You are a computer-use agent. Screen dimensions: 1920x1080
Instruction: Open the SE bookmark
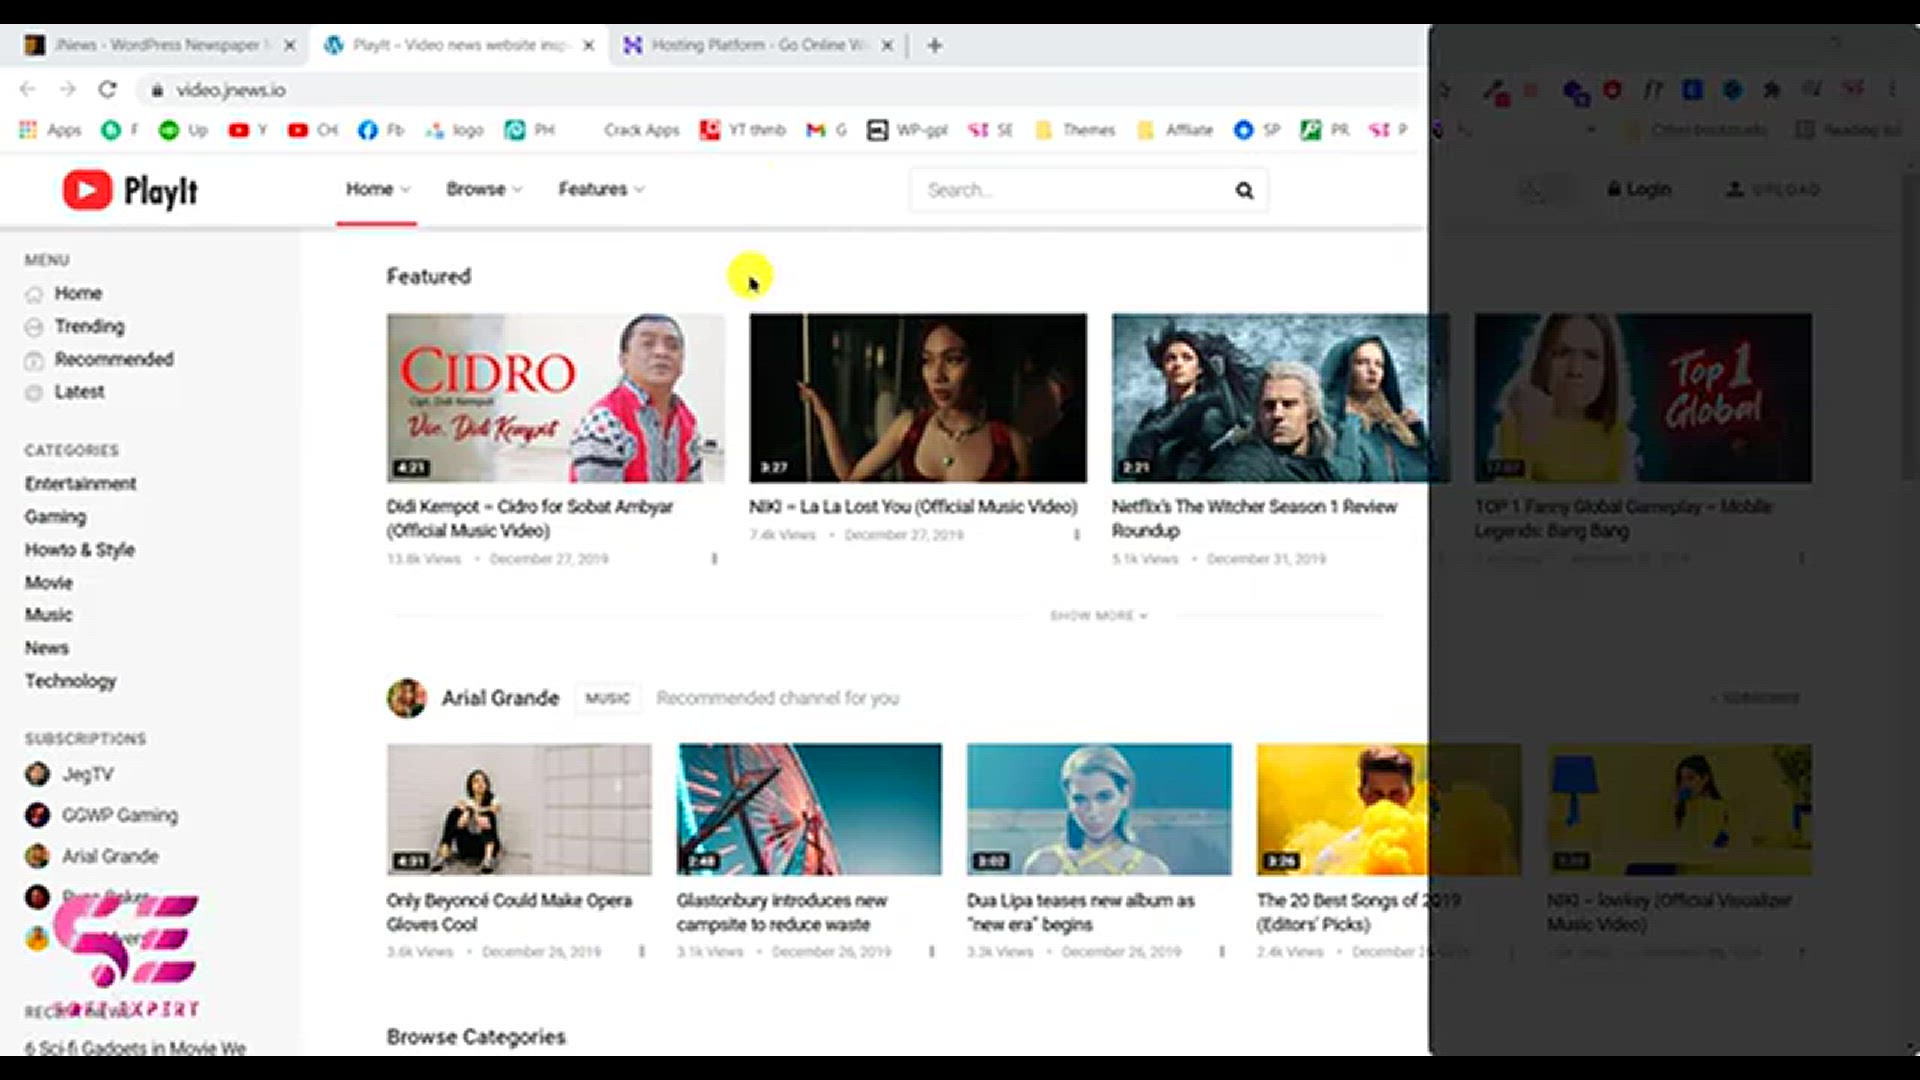(x=991, y=130)
